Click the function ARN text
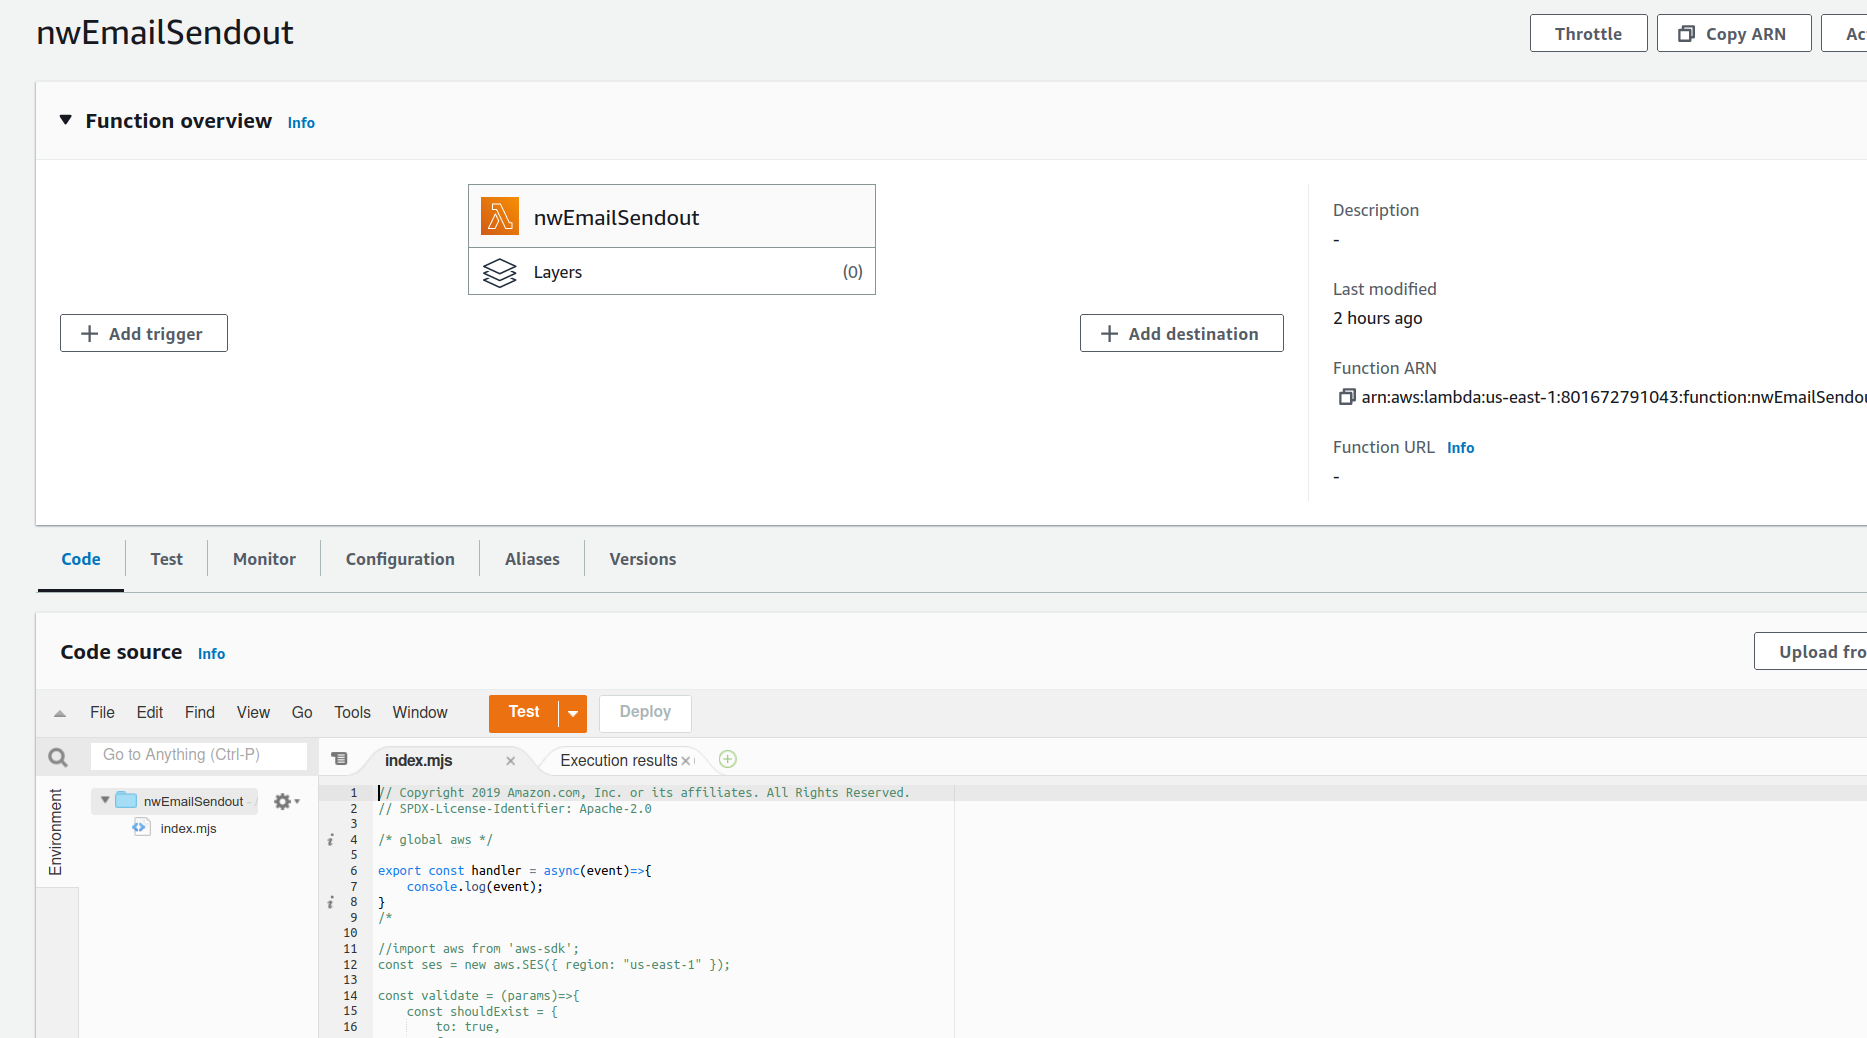Viewport: 1867px width, 1038px height. click(1613, 397)
